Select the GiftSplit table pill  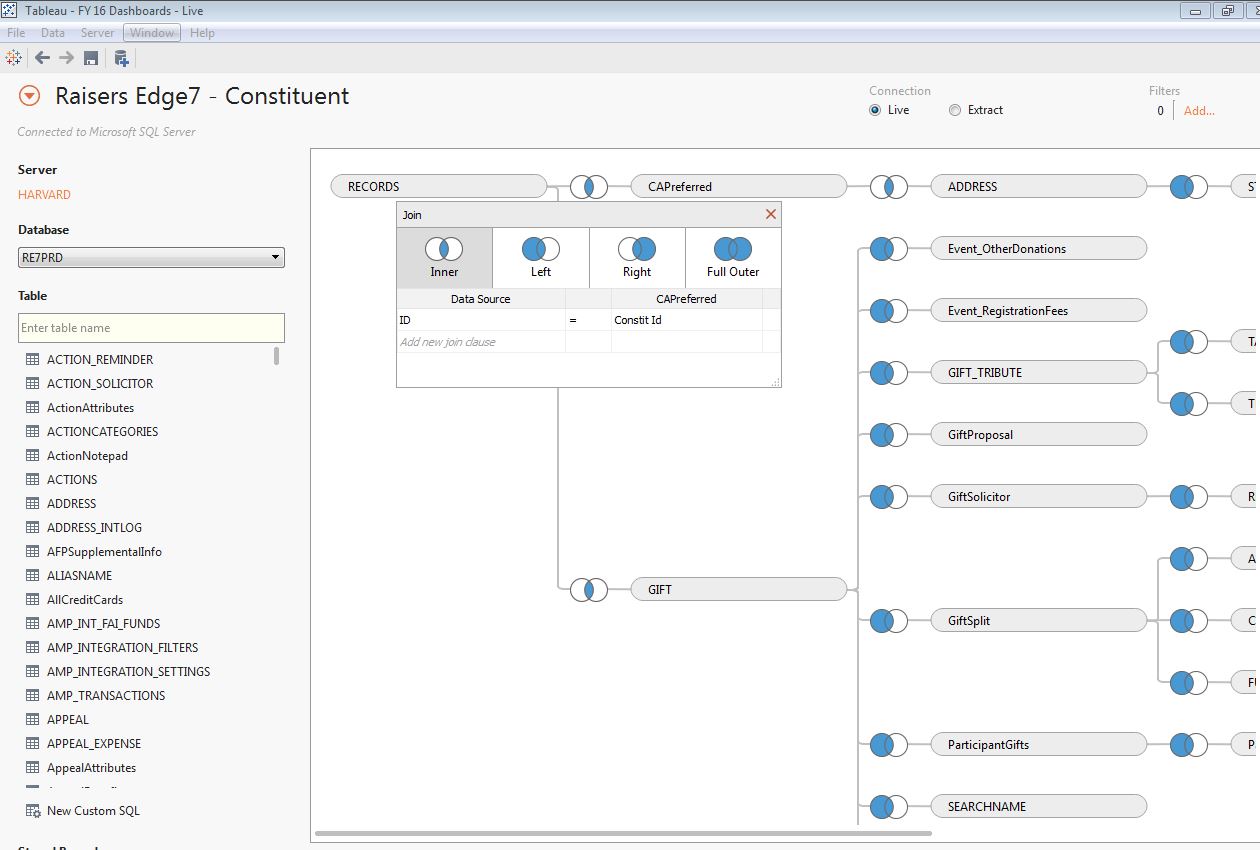click(1039, 621)
